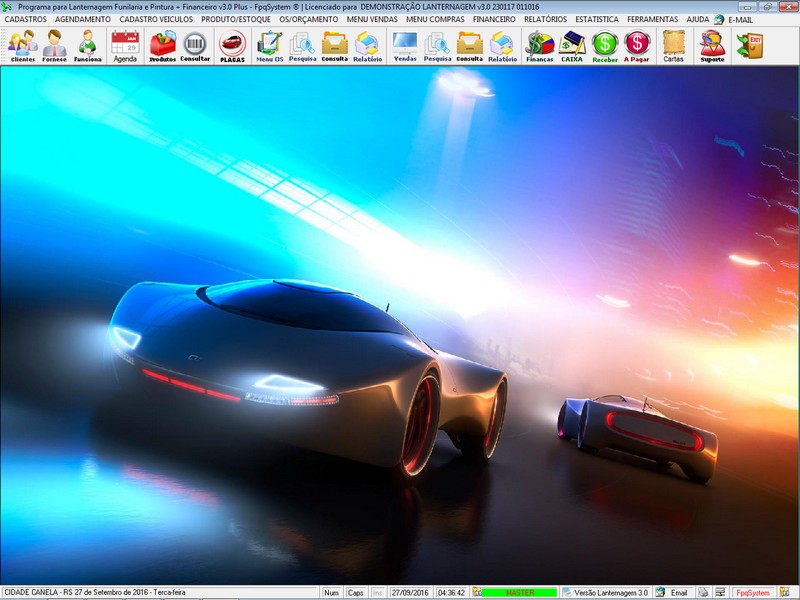Open the Cartas scroll icon
The width and height of the screenshot is (800, 600).
(674, 46)
